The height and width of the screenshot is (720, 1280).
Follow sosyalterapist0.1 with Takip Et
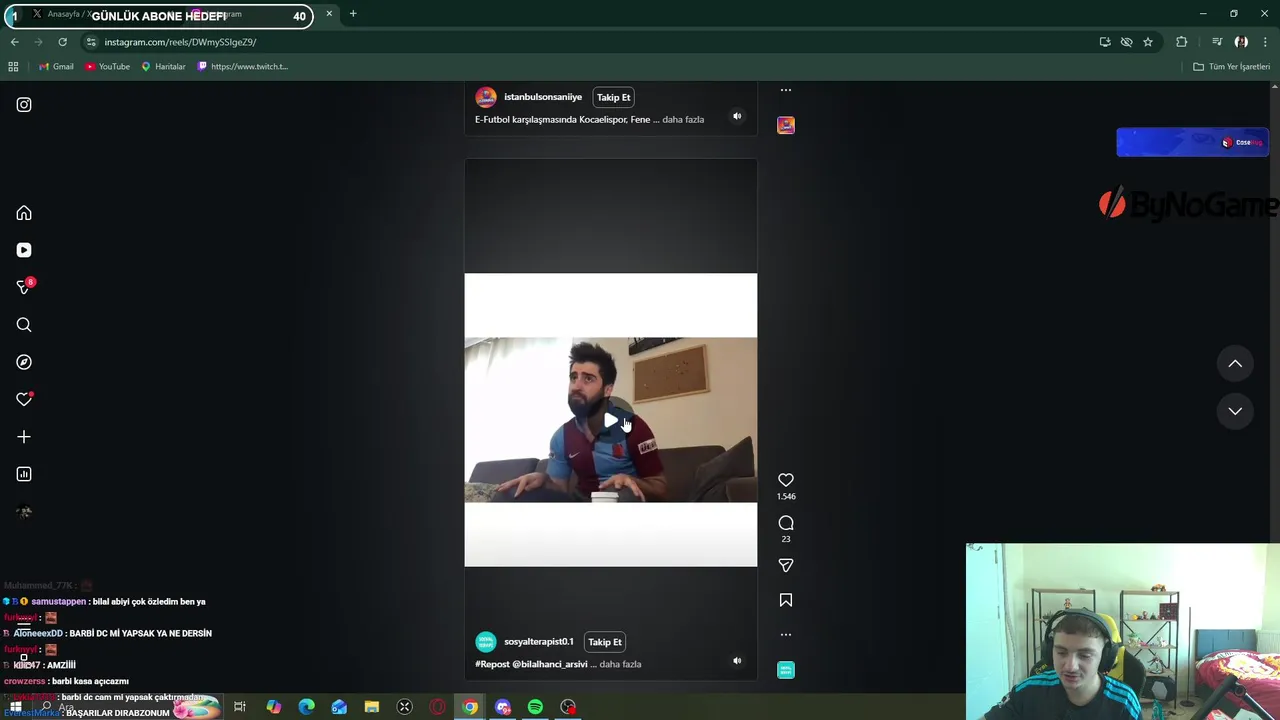(605, 642)
